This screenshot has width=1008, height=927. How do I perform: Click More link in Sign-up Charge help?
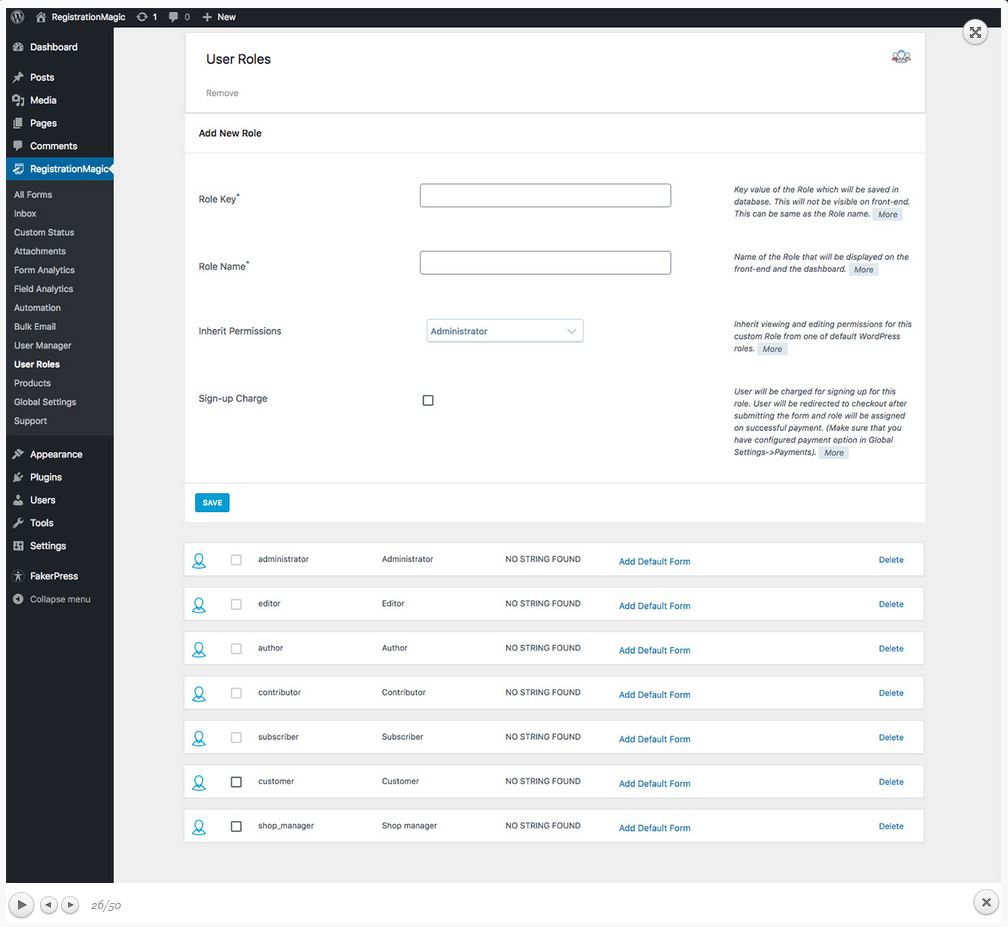pyautogui.click(x=834, y=453)
